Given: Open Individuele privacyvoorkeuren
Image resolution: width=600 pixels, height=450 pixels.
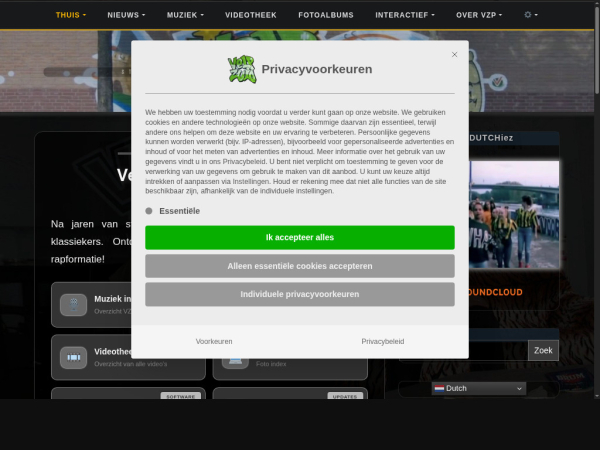Looking at the screenshot, I should (300, 294).
